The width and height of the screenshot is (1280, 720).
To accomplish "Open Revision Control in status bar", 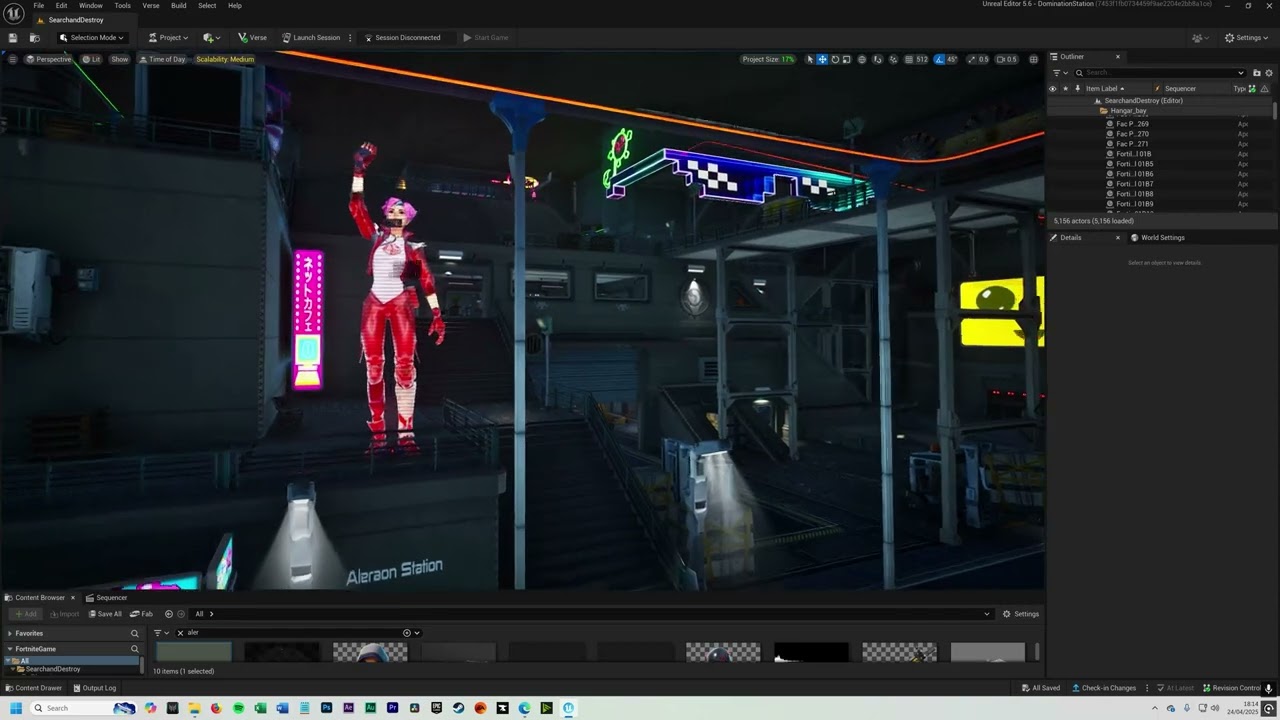I will click(1231, 688).
